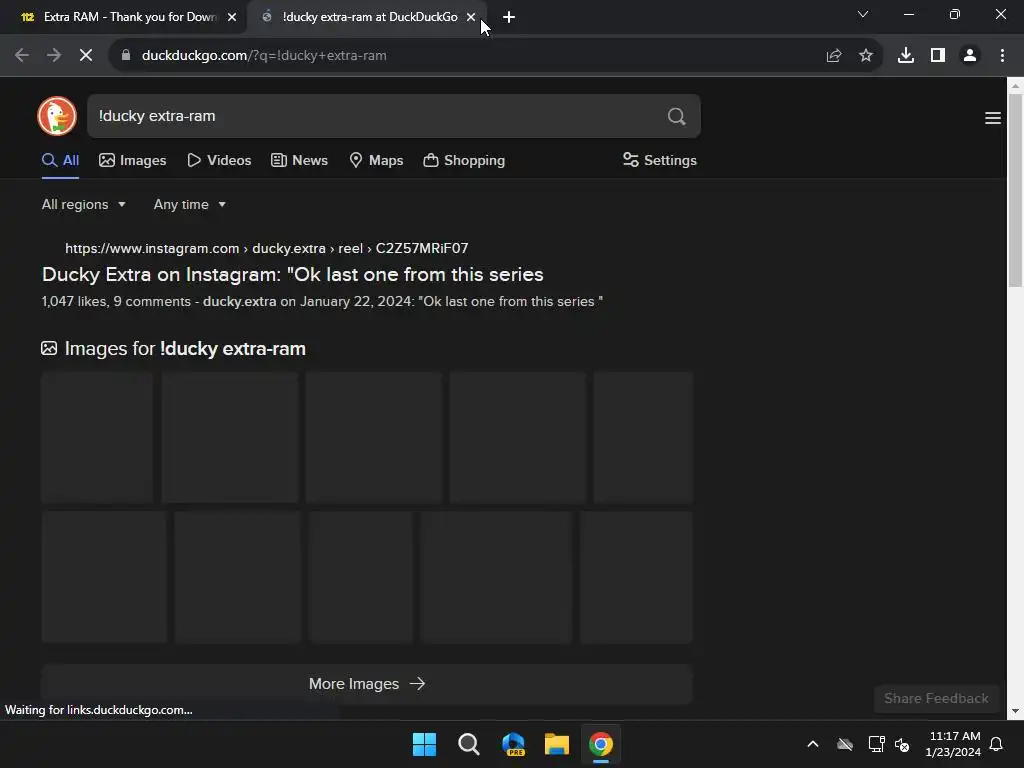Show hidden system tray icons
The height and width of the screenshot is (768, 1024).
[x=813, y=744]
